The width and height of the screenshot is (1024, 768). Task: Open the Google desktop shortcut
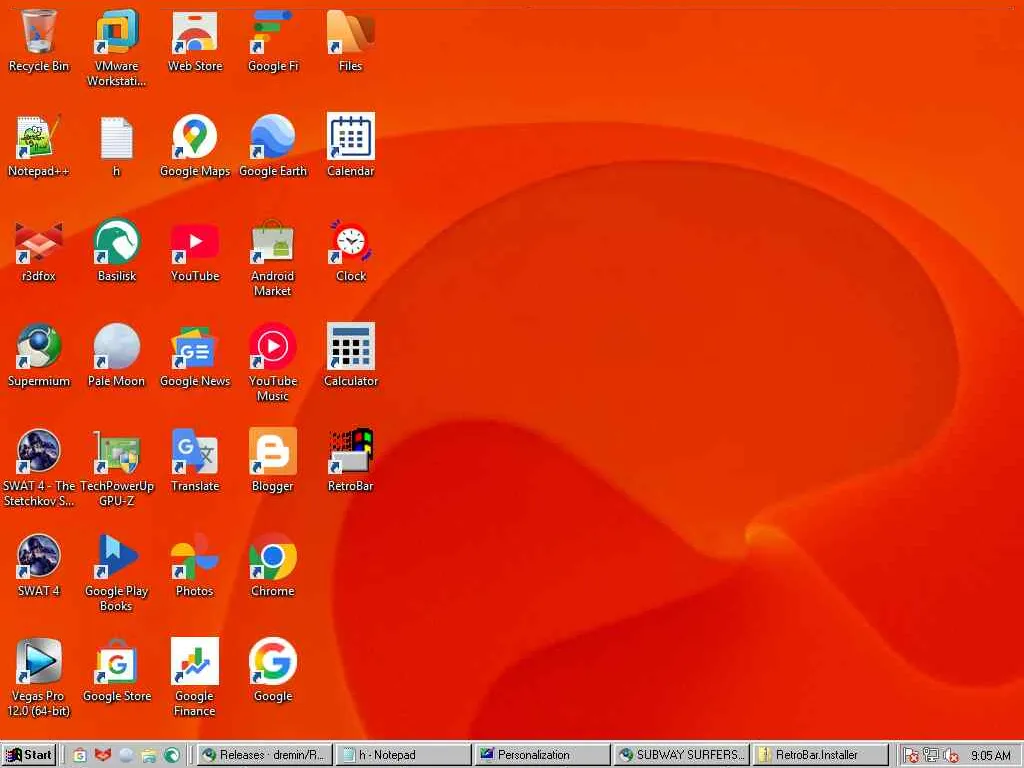(273, 671)
